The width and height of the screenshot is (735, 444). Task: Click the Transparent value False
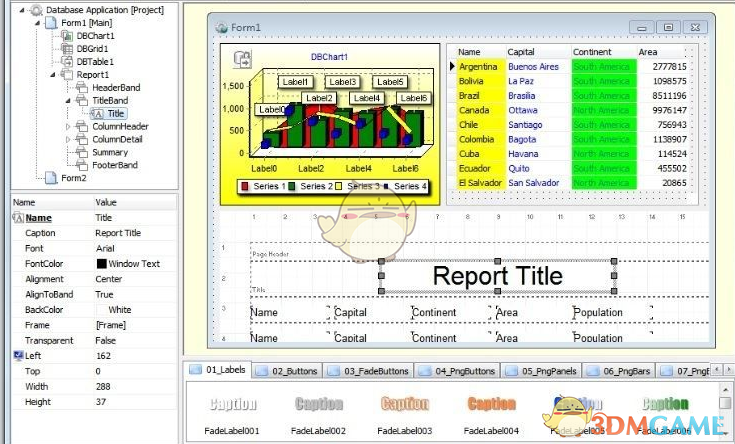coord(105,340)
